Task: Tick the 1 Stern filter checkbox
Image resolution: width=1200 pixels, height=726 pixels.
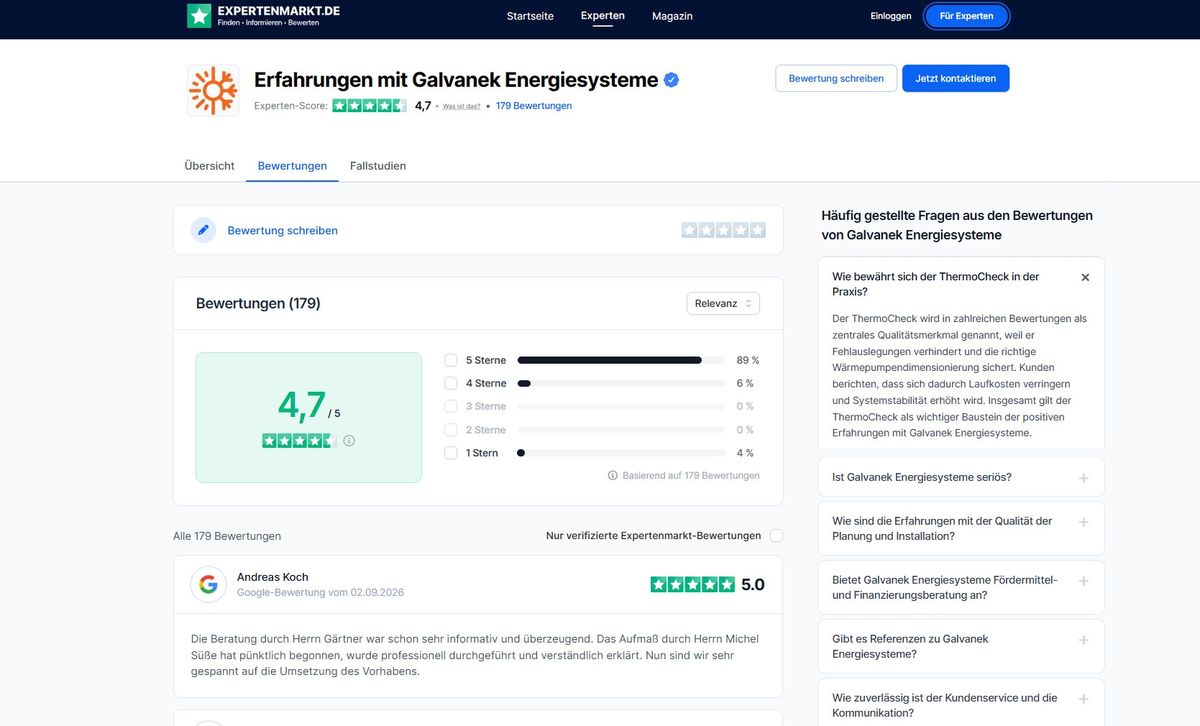Action: (451, 453)
